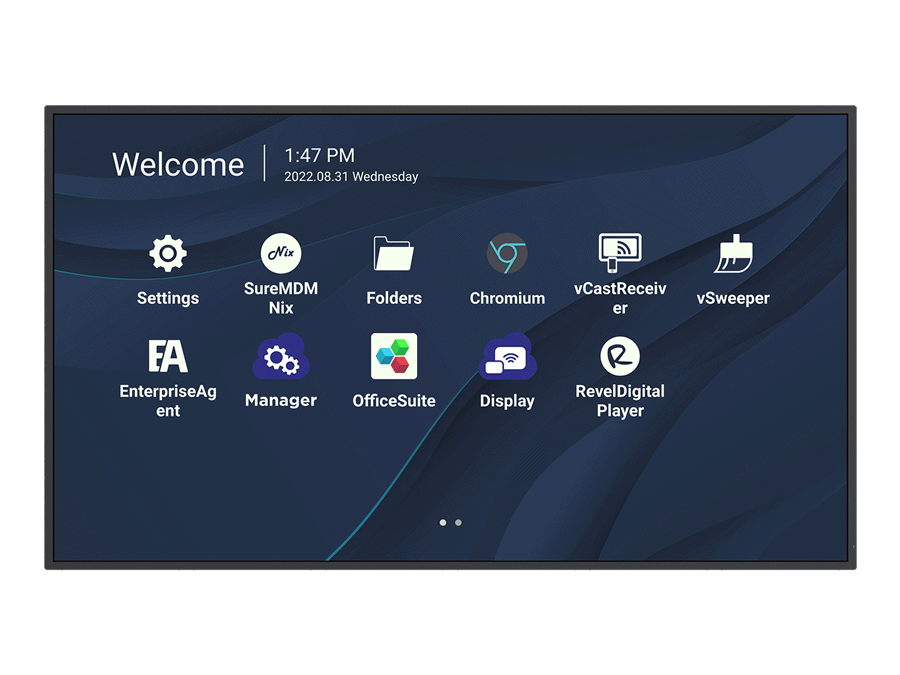900x675 pixels.
Task: Launch the vSweeper broom icon
Action: (x=733, y=254)
